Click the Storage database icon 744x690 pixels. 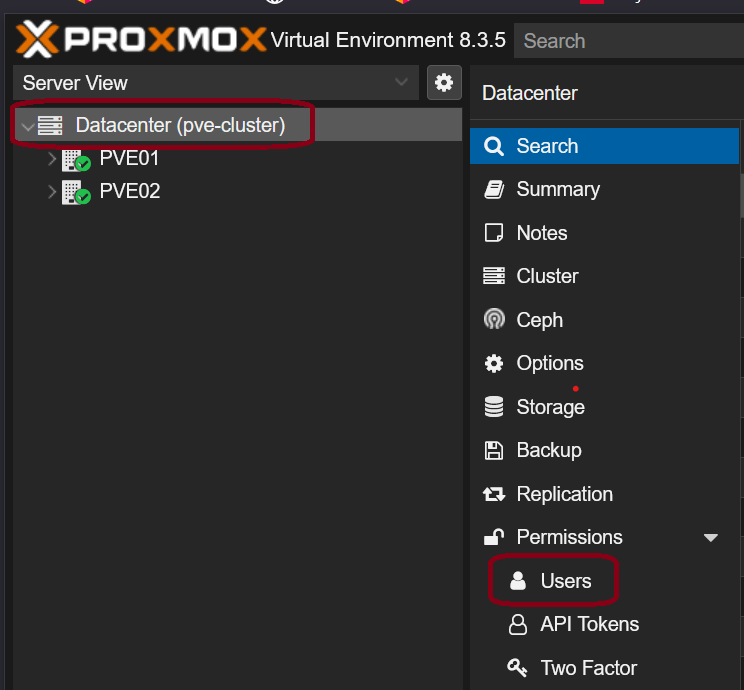(x=493, y=407)
